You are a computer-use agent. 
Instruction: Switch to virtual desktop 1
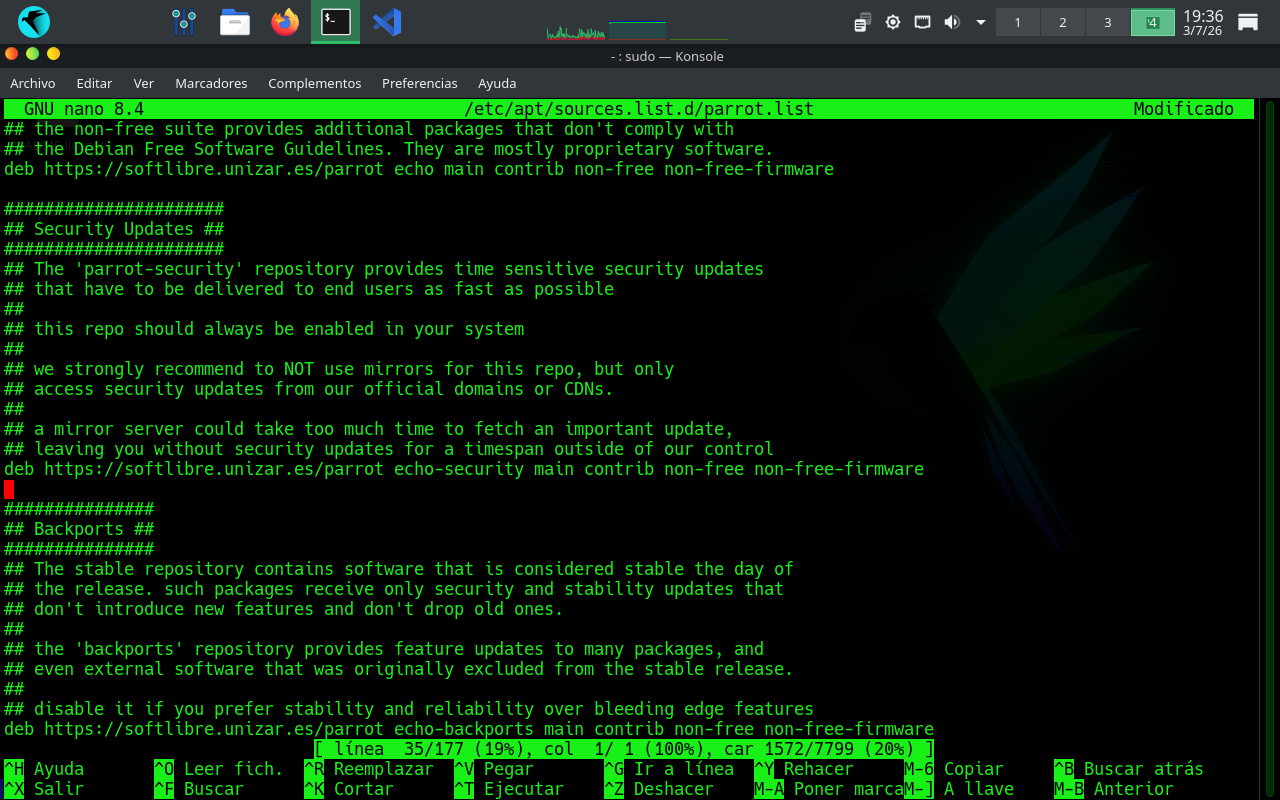(1018, 22)
